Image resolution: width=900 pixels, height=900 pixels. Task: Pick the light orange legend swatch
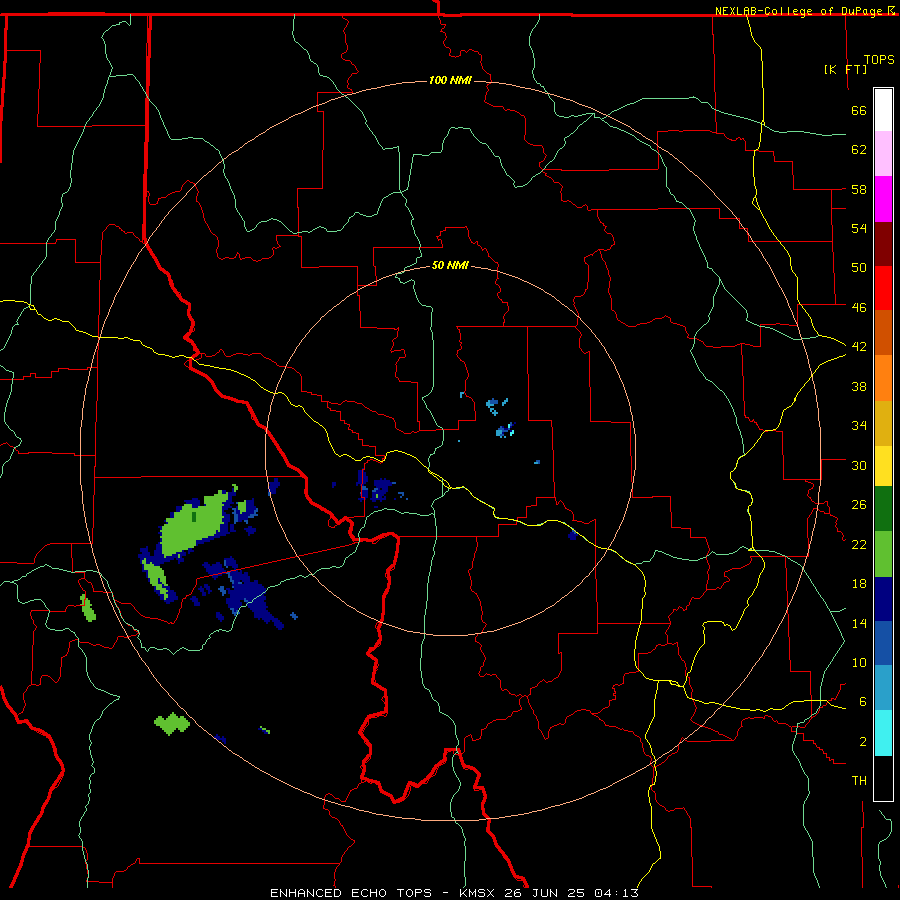point(883,378)
